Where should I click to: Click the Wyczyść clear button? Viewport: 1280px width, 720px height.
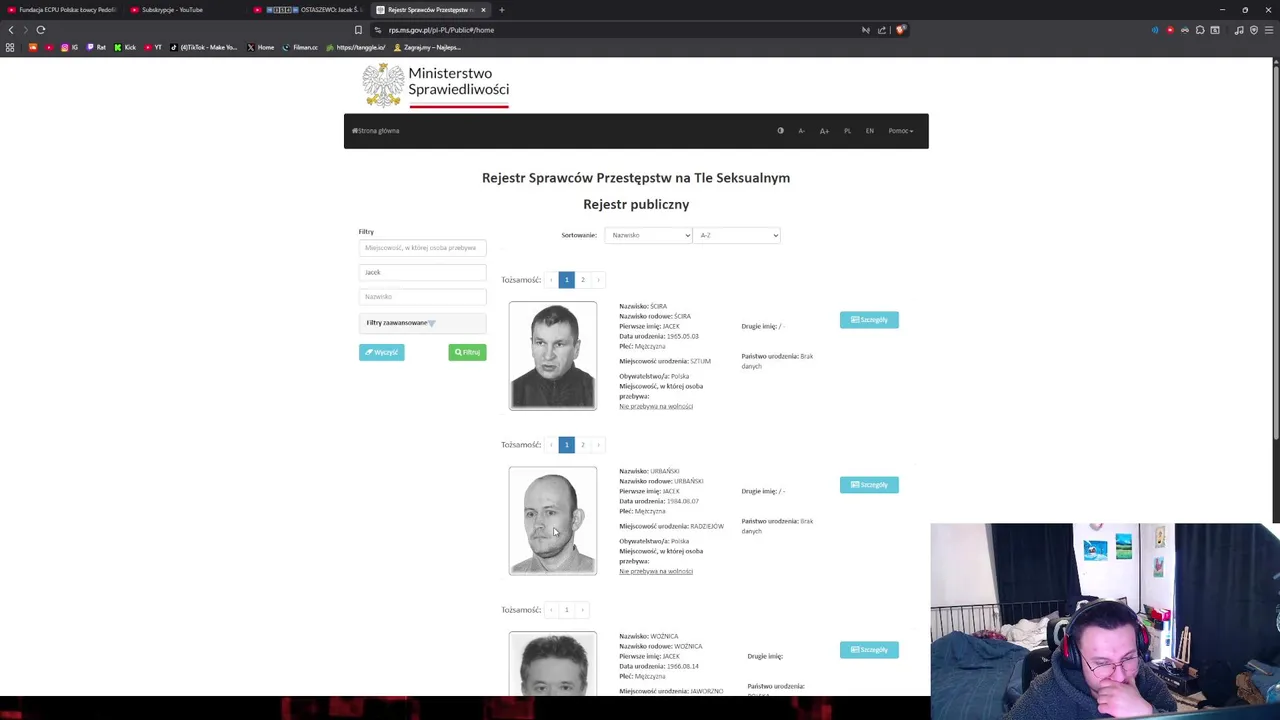(x=381, y=352)
